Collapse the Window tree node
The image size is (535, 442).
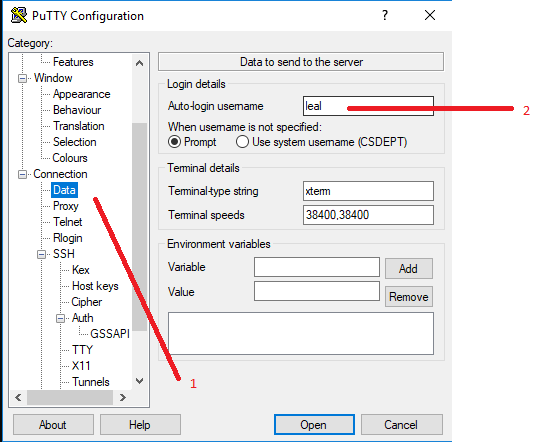click(22, 79)
